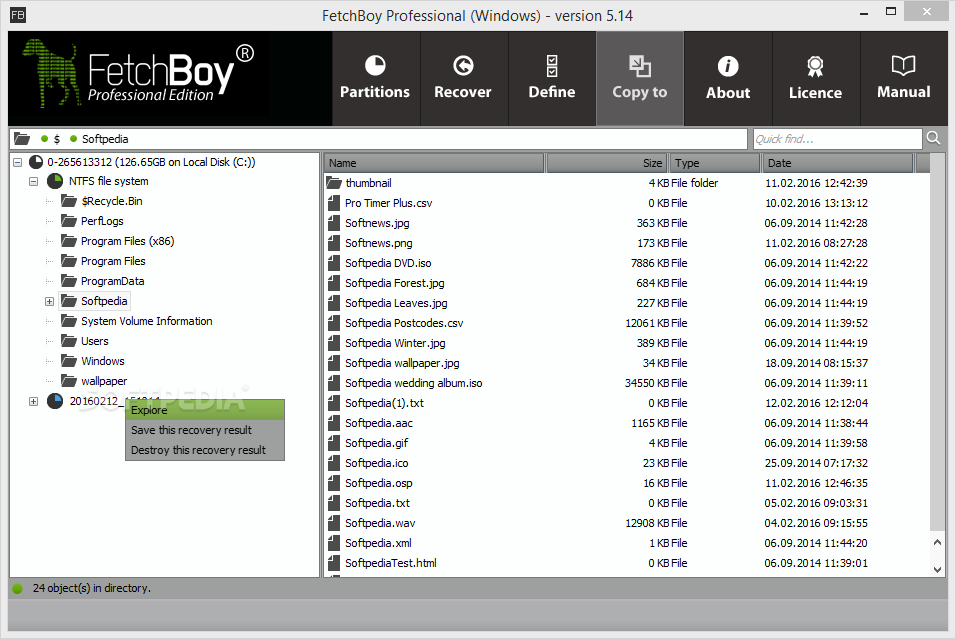This screenshot has width=956, height=639.
Task: Select file icon of Softnews.jpg
Action: (x=334, y=223)
